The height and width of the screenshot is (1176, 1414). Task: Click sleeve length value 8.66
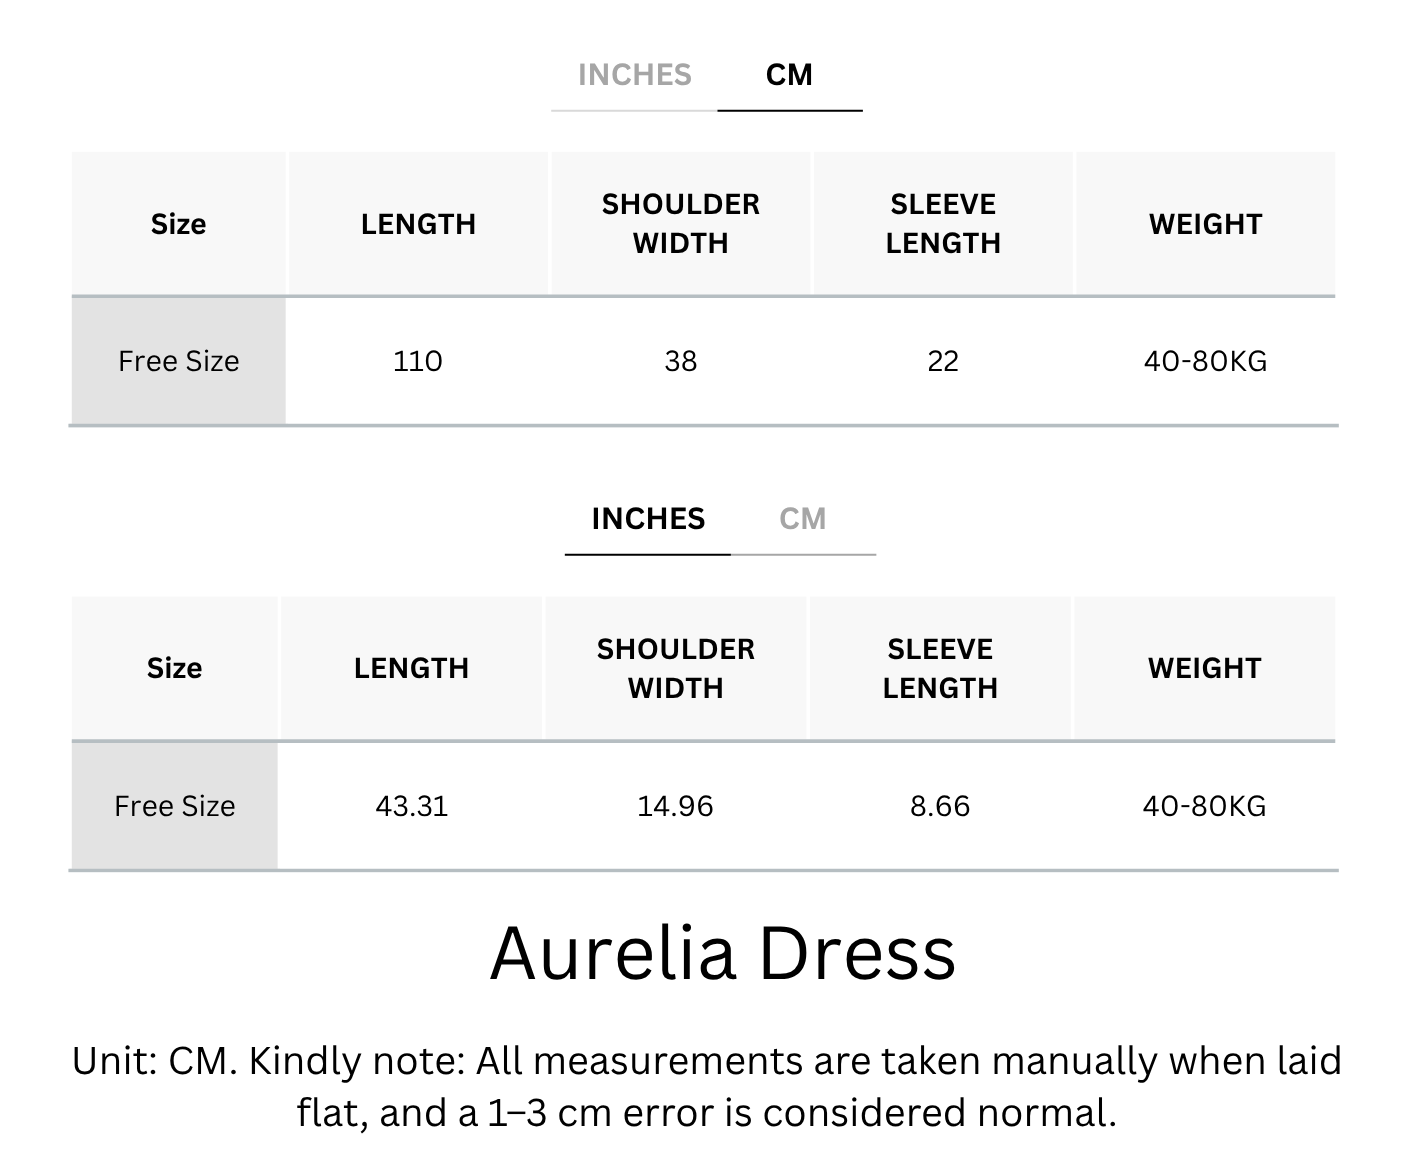click(940, 806)
